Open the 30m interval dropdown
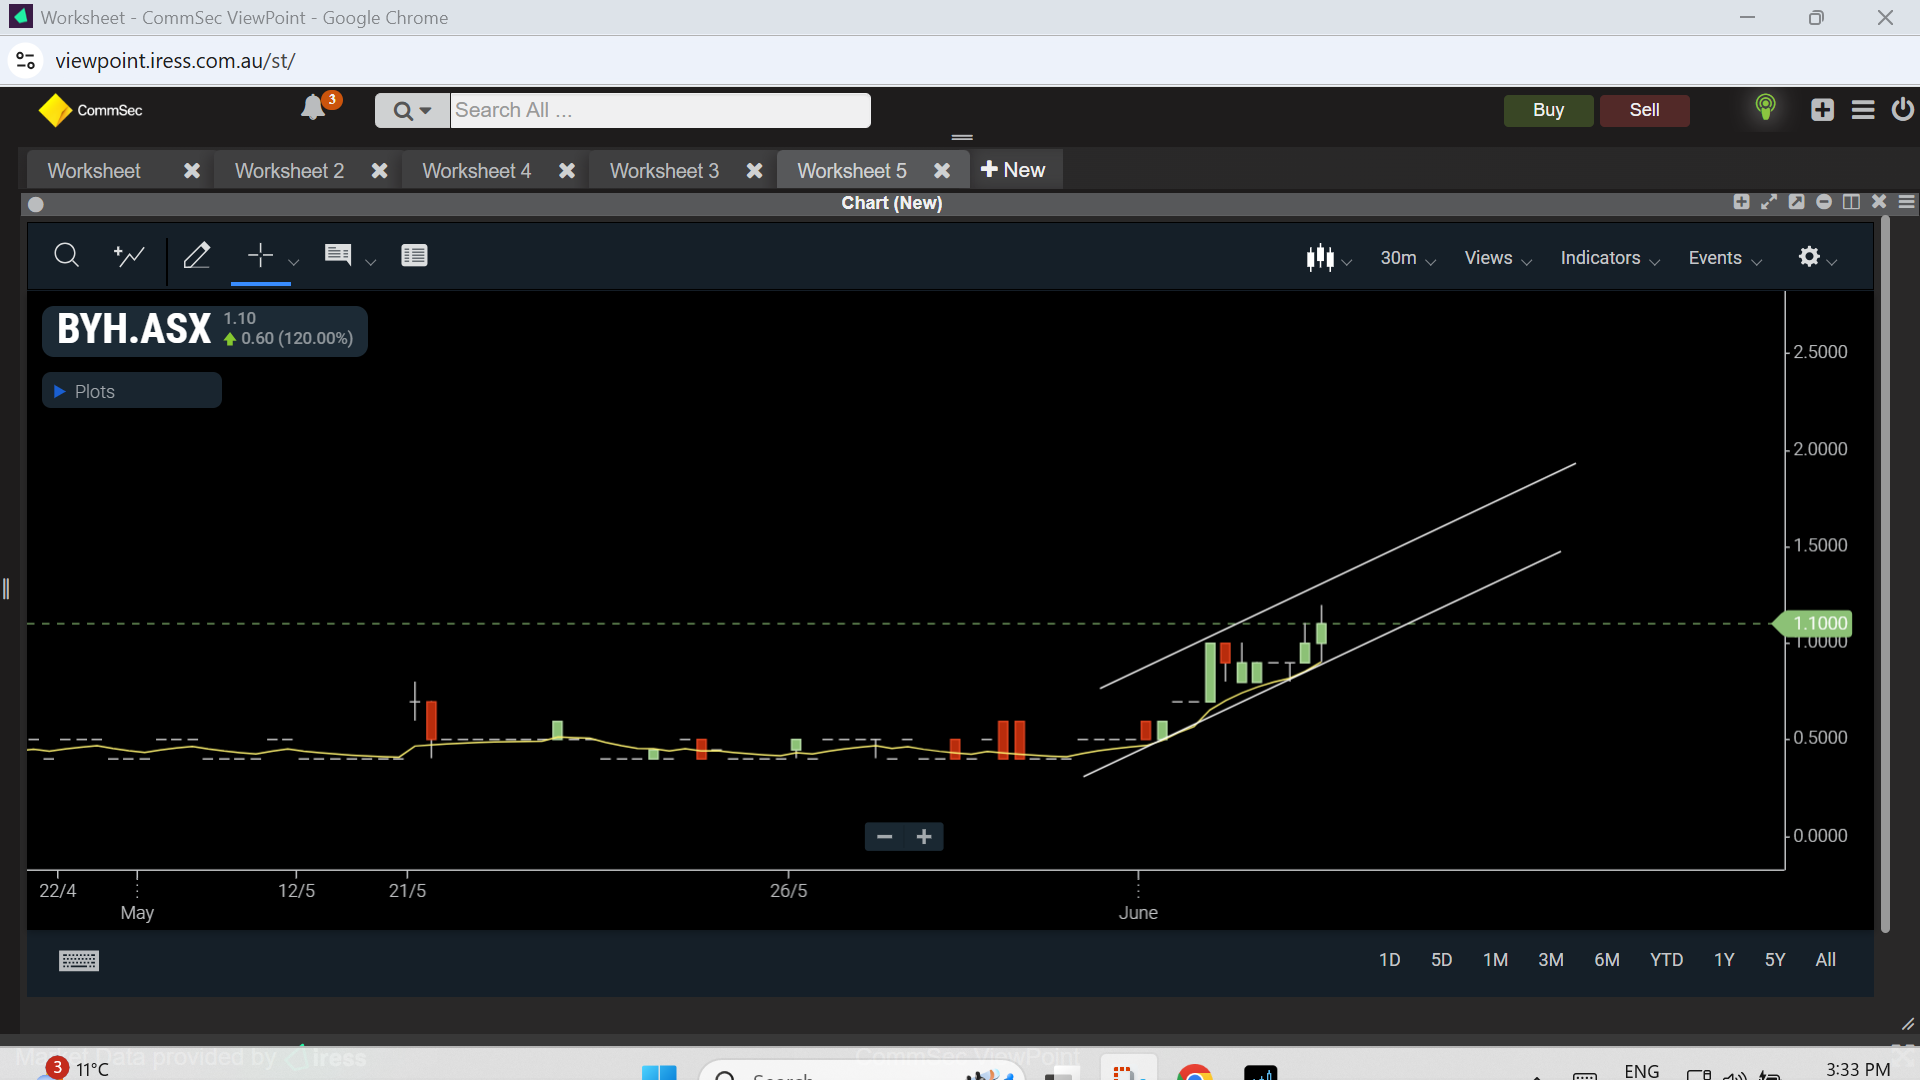The image size is (1920, 1080). [1408, 258]
